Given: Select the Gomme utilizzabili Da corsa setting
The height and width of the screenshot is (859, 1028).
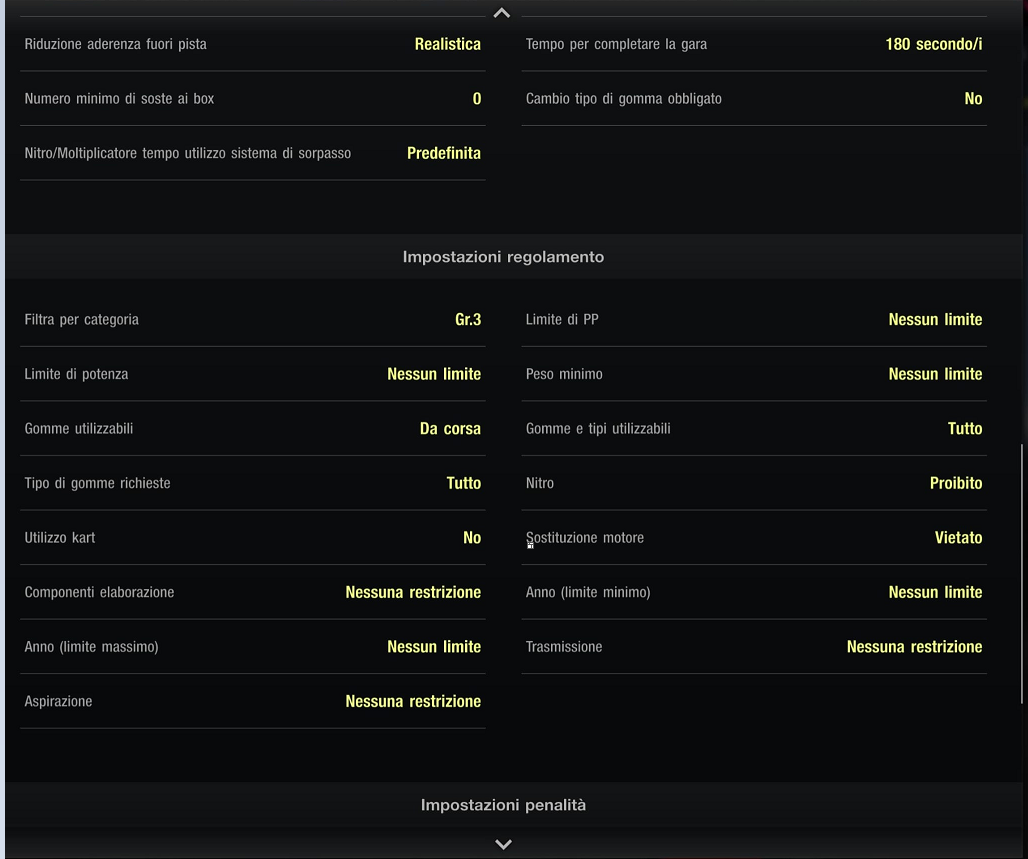Looking at the screenshot, I should 252,429.
